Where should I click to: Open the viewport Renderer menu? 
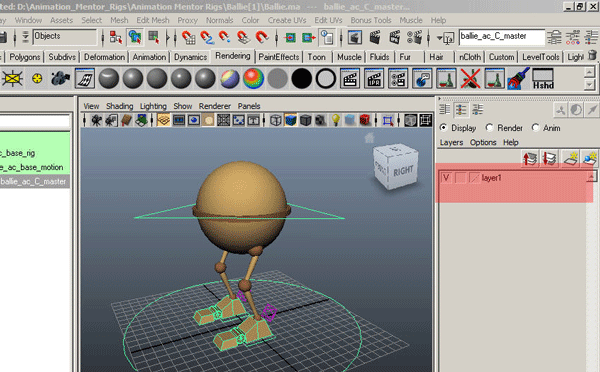(x=215, y=106)
